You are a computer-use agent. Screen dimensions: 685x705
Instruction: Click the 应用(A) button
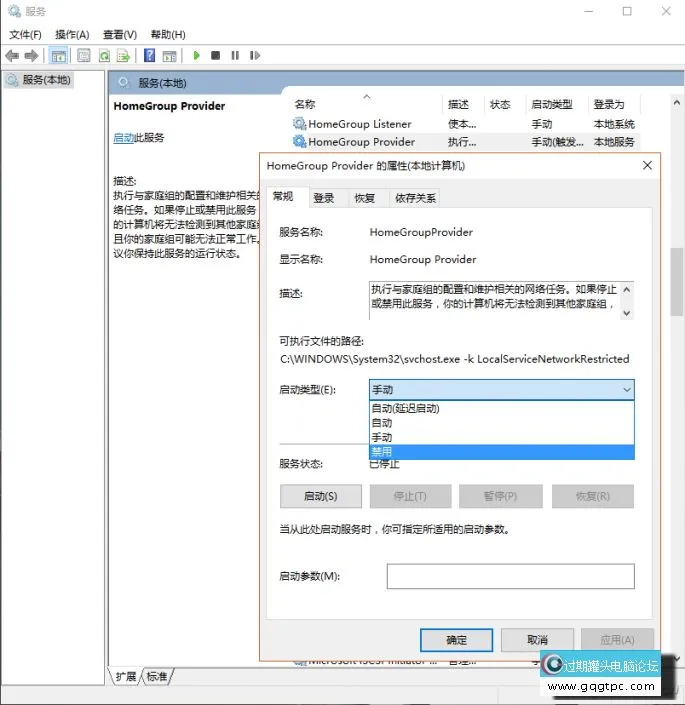tap(617, 640)
